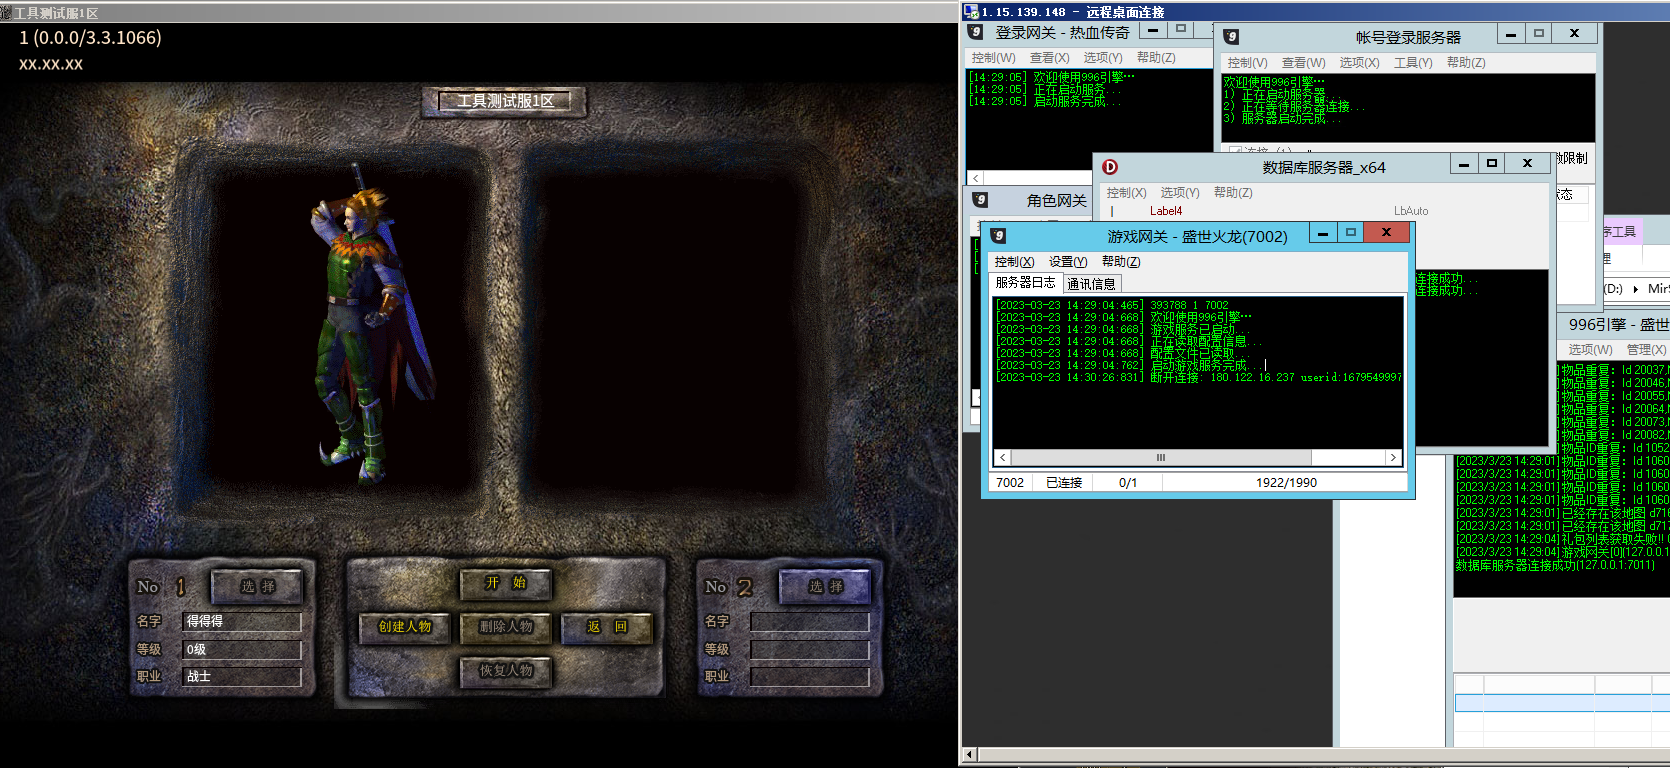The image size is (1670, 768).
Task: Click the 职业 field showing 战士
Action: click(x=242, y=677)
